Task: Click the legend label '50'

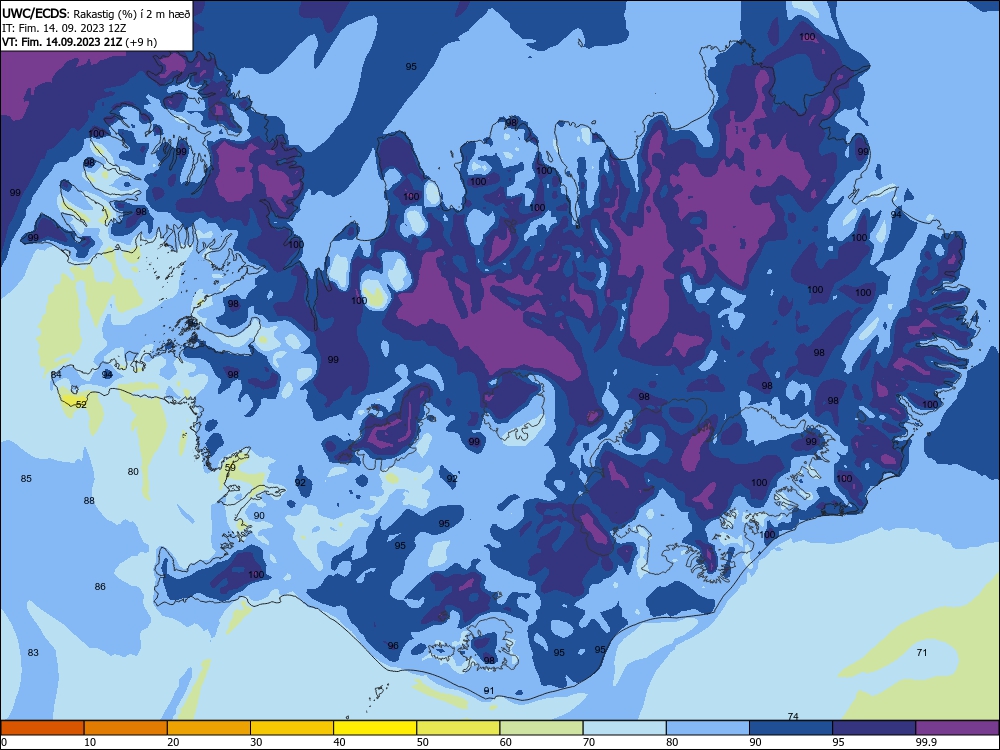Action: click(x=423, y=742)
